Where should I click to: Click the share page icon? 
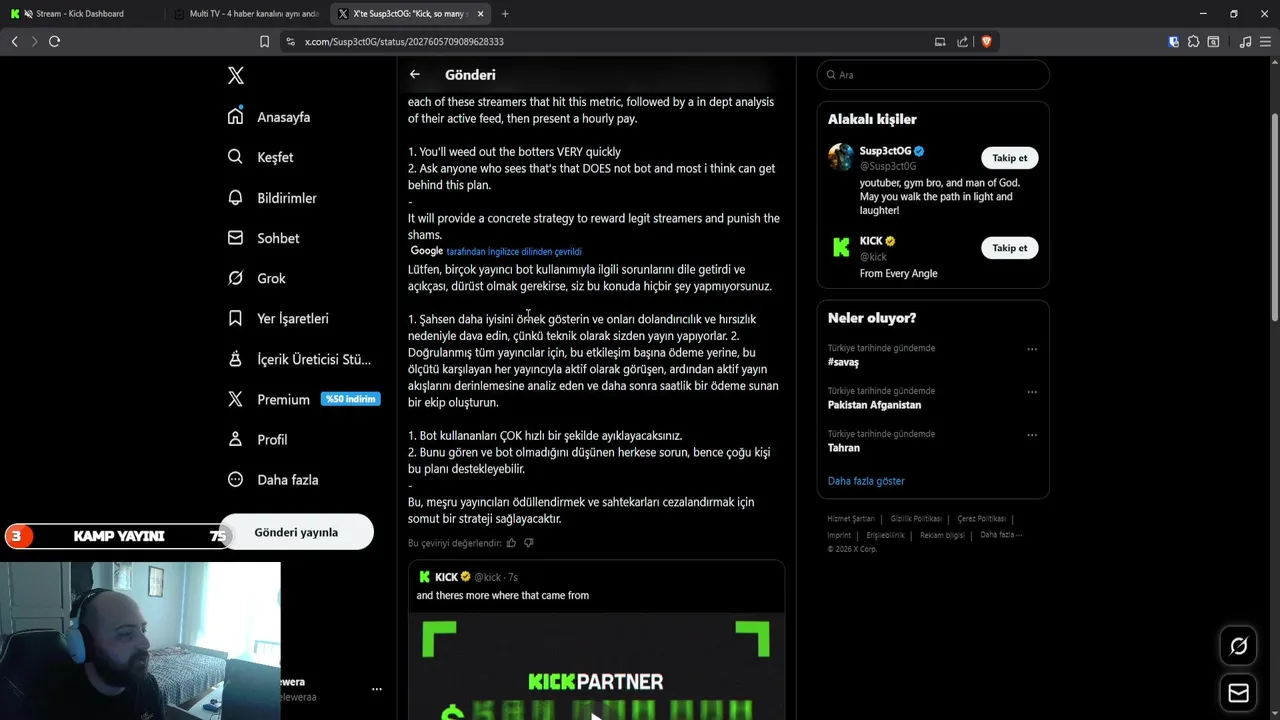[962, 42]
